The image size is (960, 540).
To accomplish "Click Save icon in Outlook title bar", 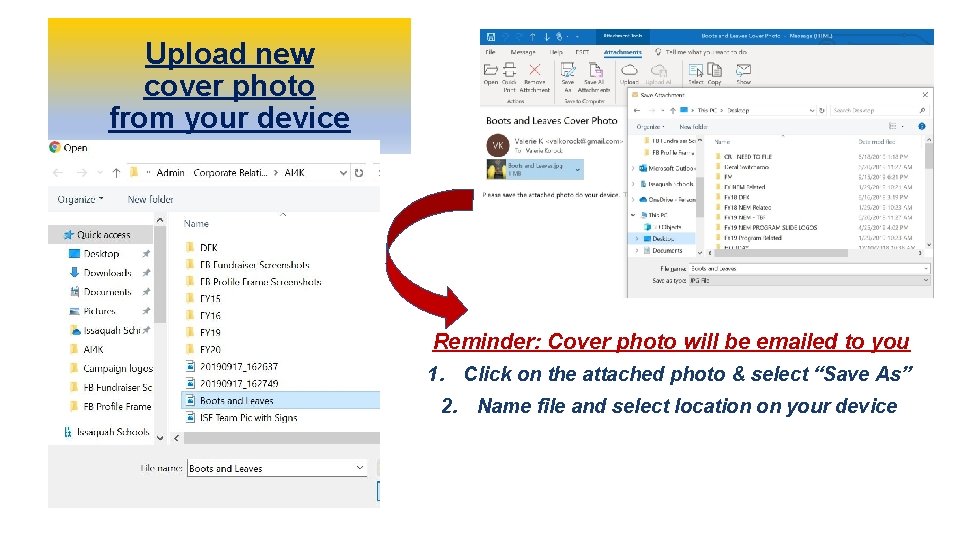I will click(490, 37).
